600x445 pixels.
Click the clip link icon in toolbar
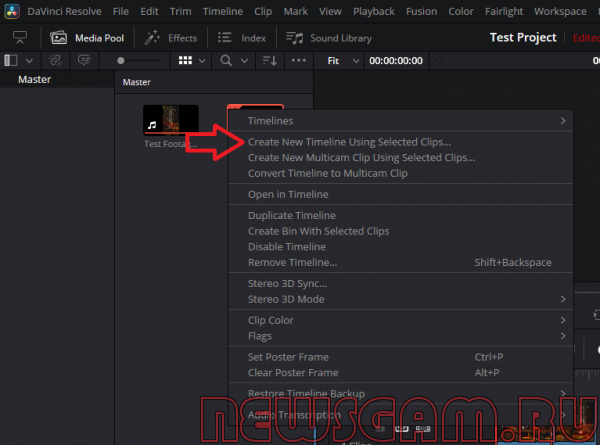pyautogui.click(x=55, y=60)
